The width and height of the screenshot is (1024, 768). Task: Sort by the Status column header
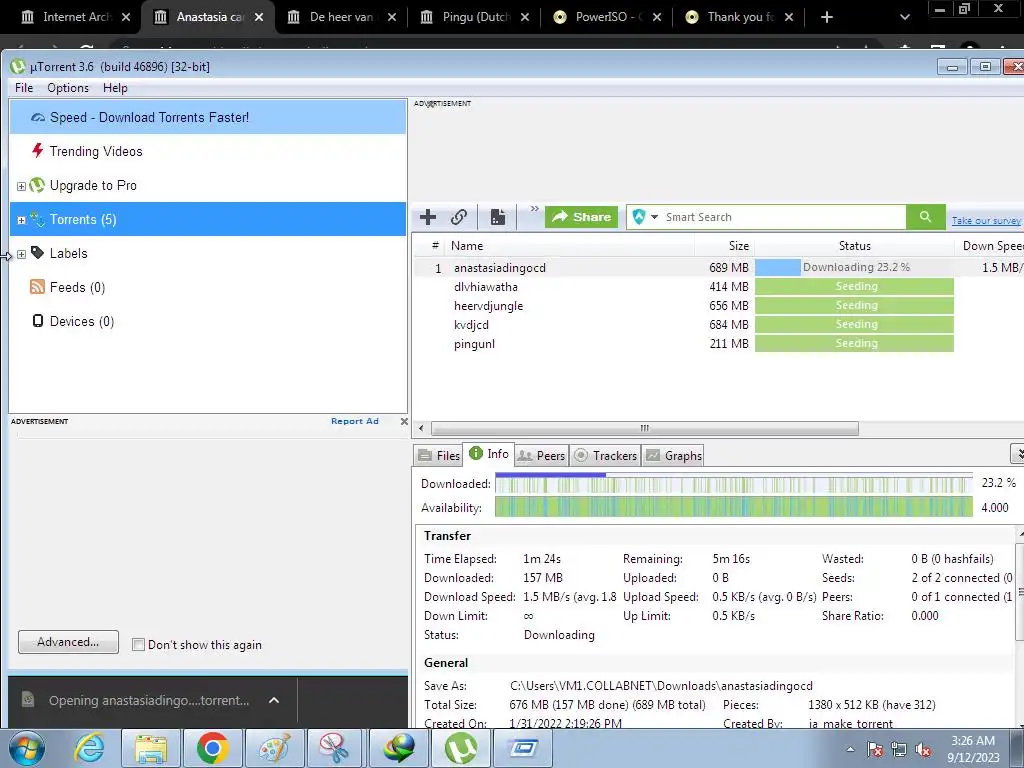coord(854,246)
